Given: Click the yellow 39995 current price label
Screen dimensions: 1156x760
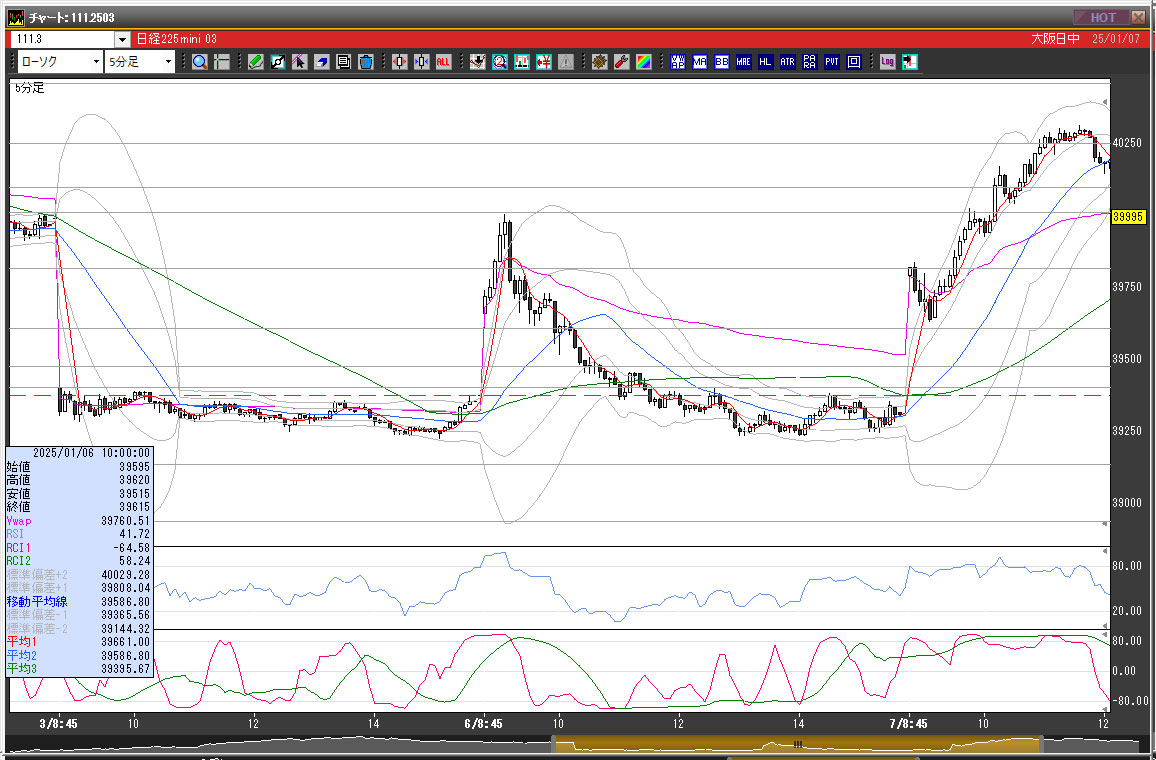Looking at the screenshot, I should coord(1128,217).
